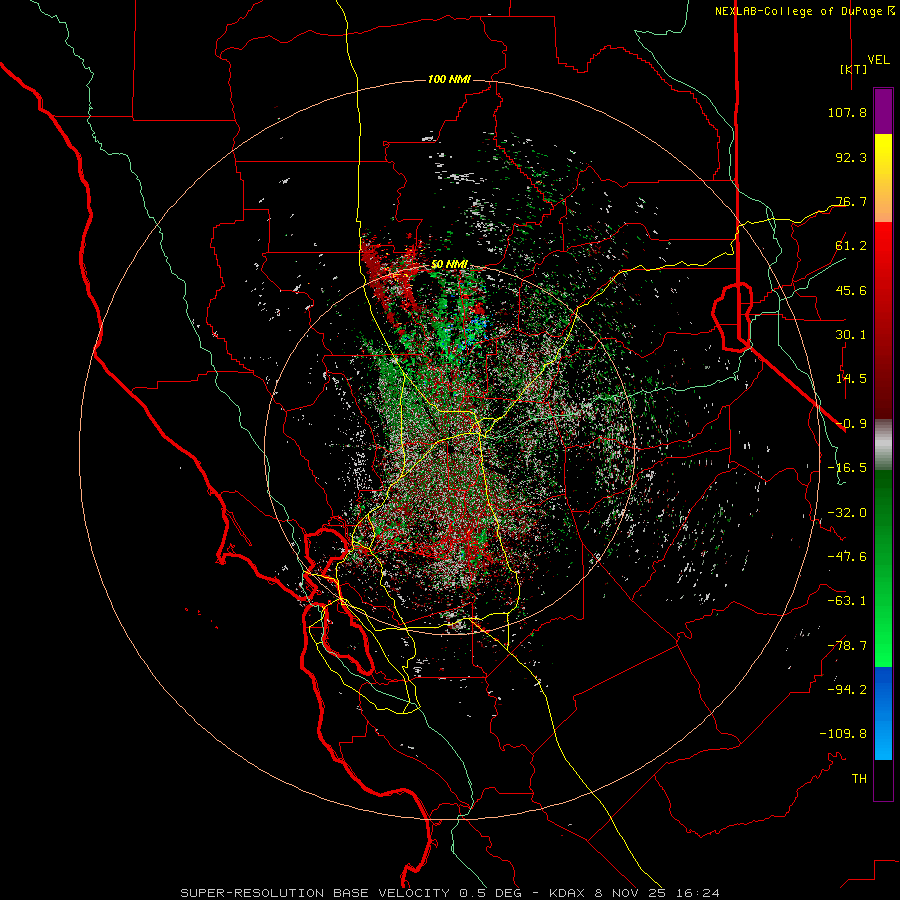Viewport: 900px width, 900px height.
Task: Click the -32.0 legend value
Action: coord(847,513)
